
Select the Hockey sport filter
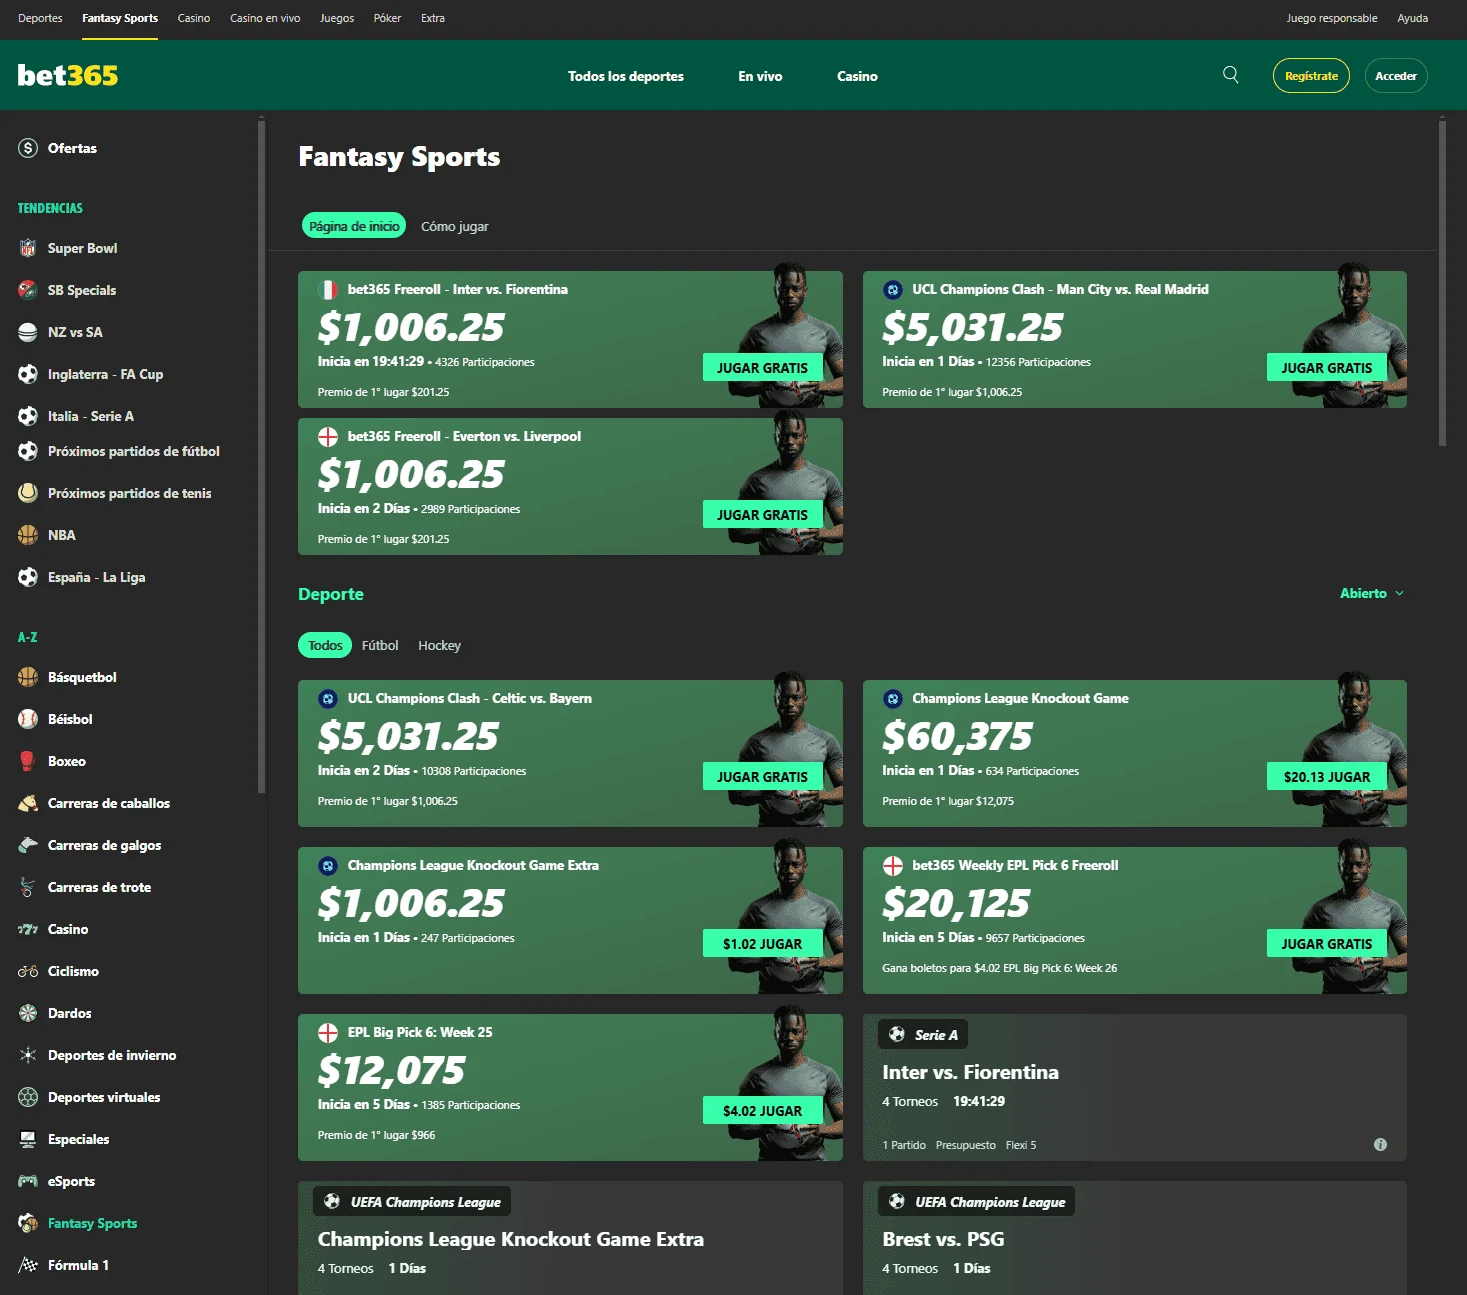pos(439,645)
